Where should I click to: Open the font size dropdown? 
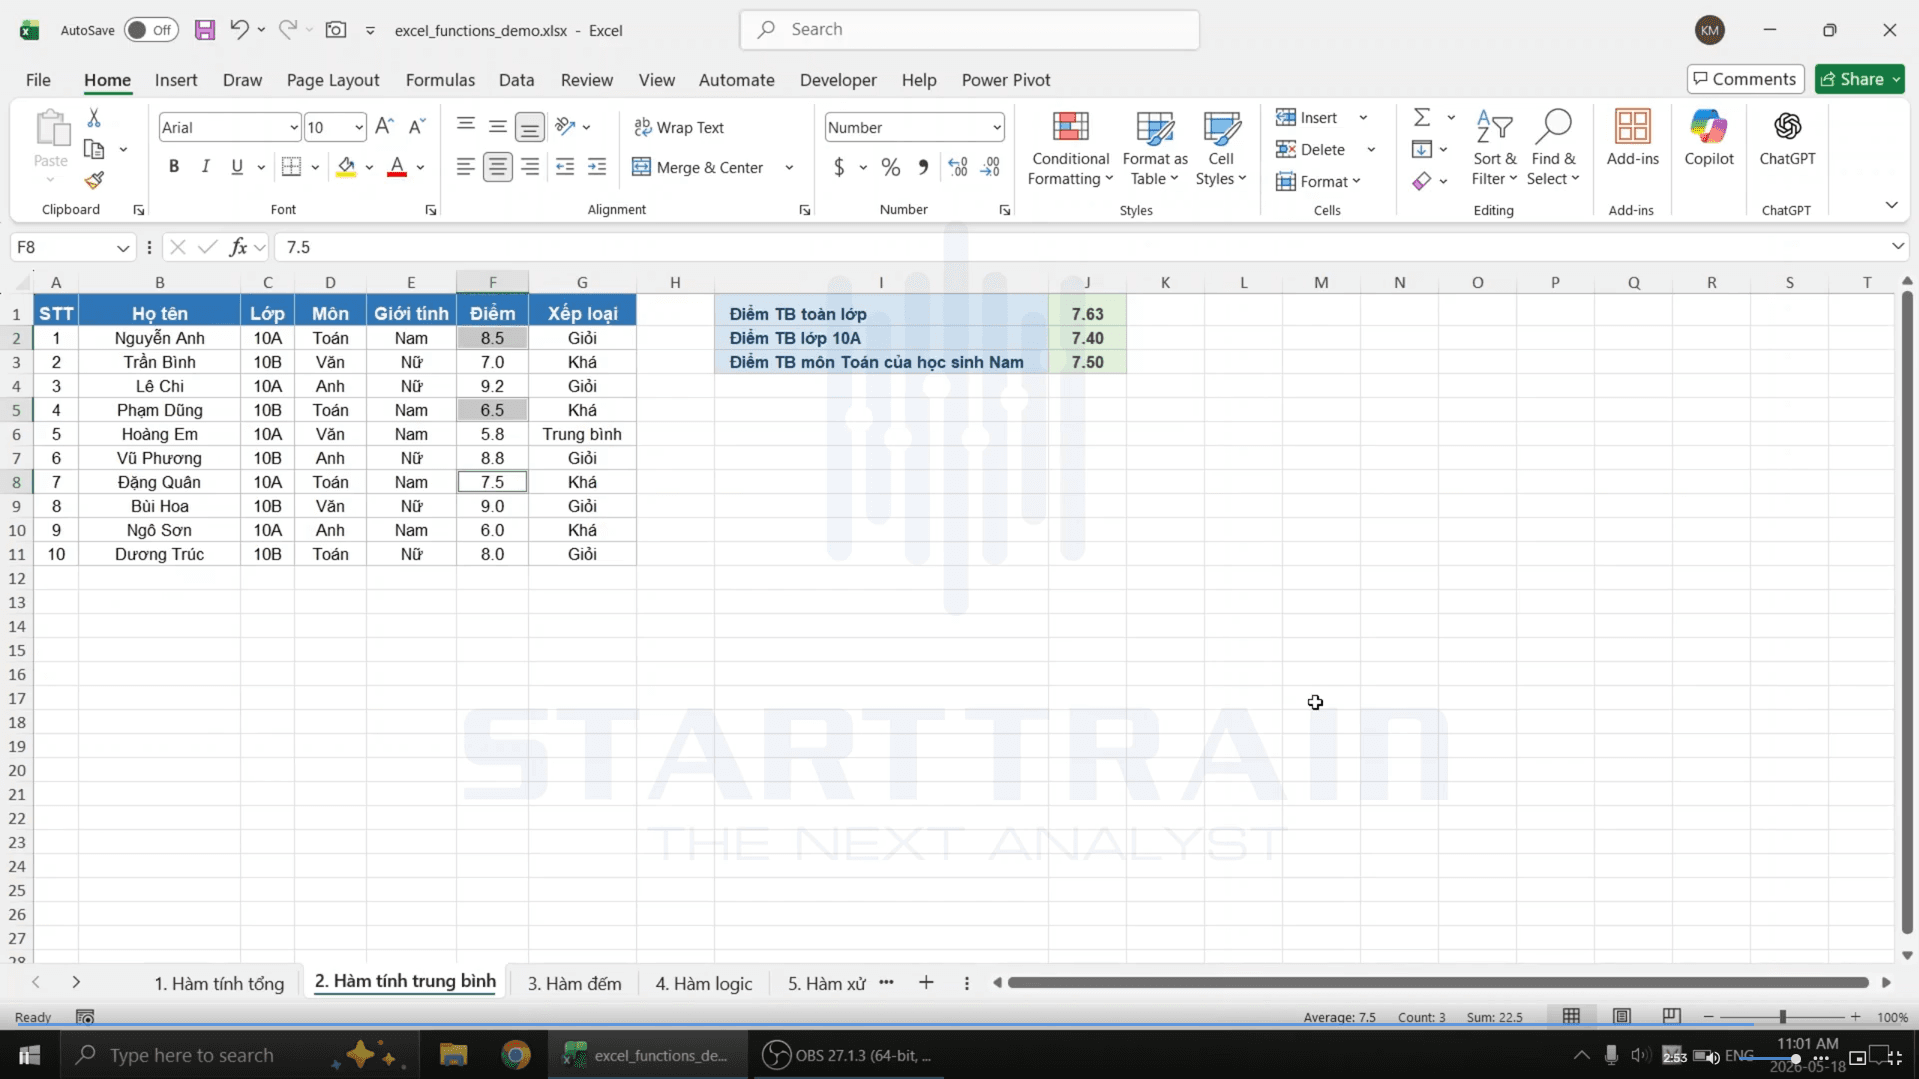pyautogui.click(x=358, y=127)
